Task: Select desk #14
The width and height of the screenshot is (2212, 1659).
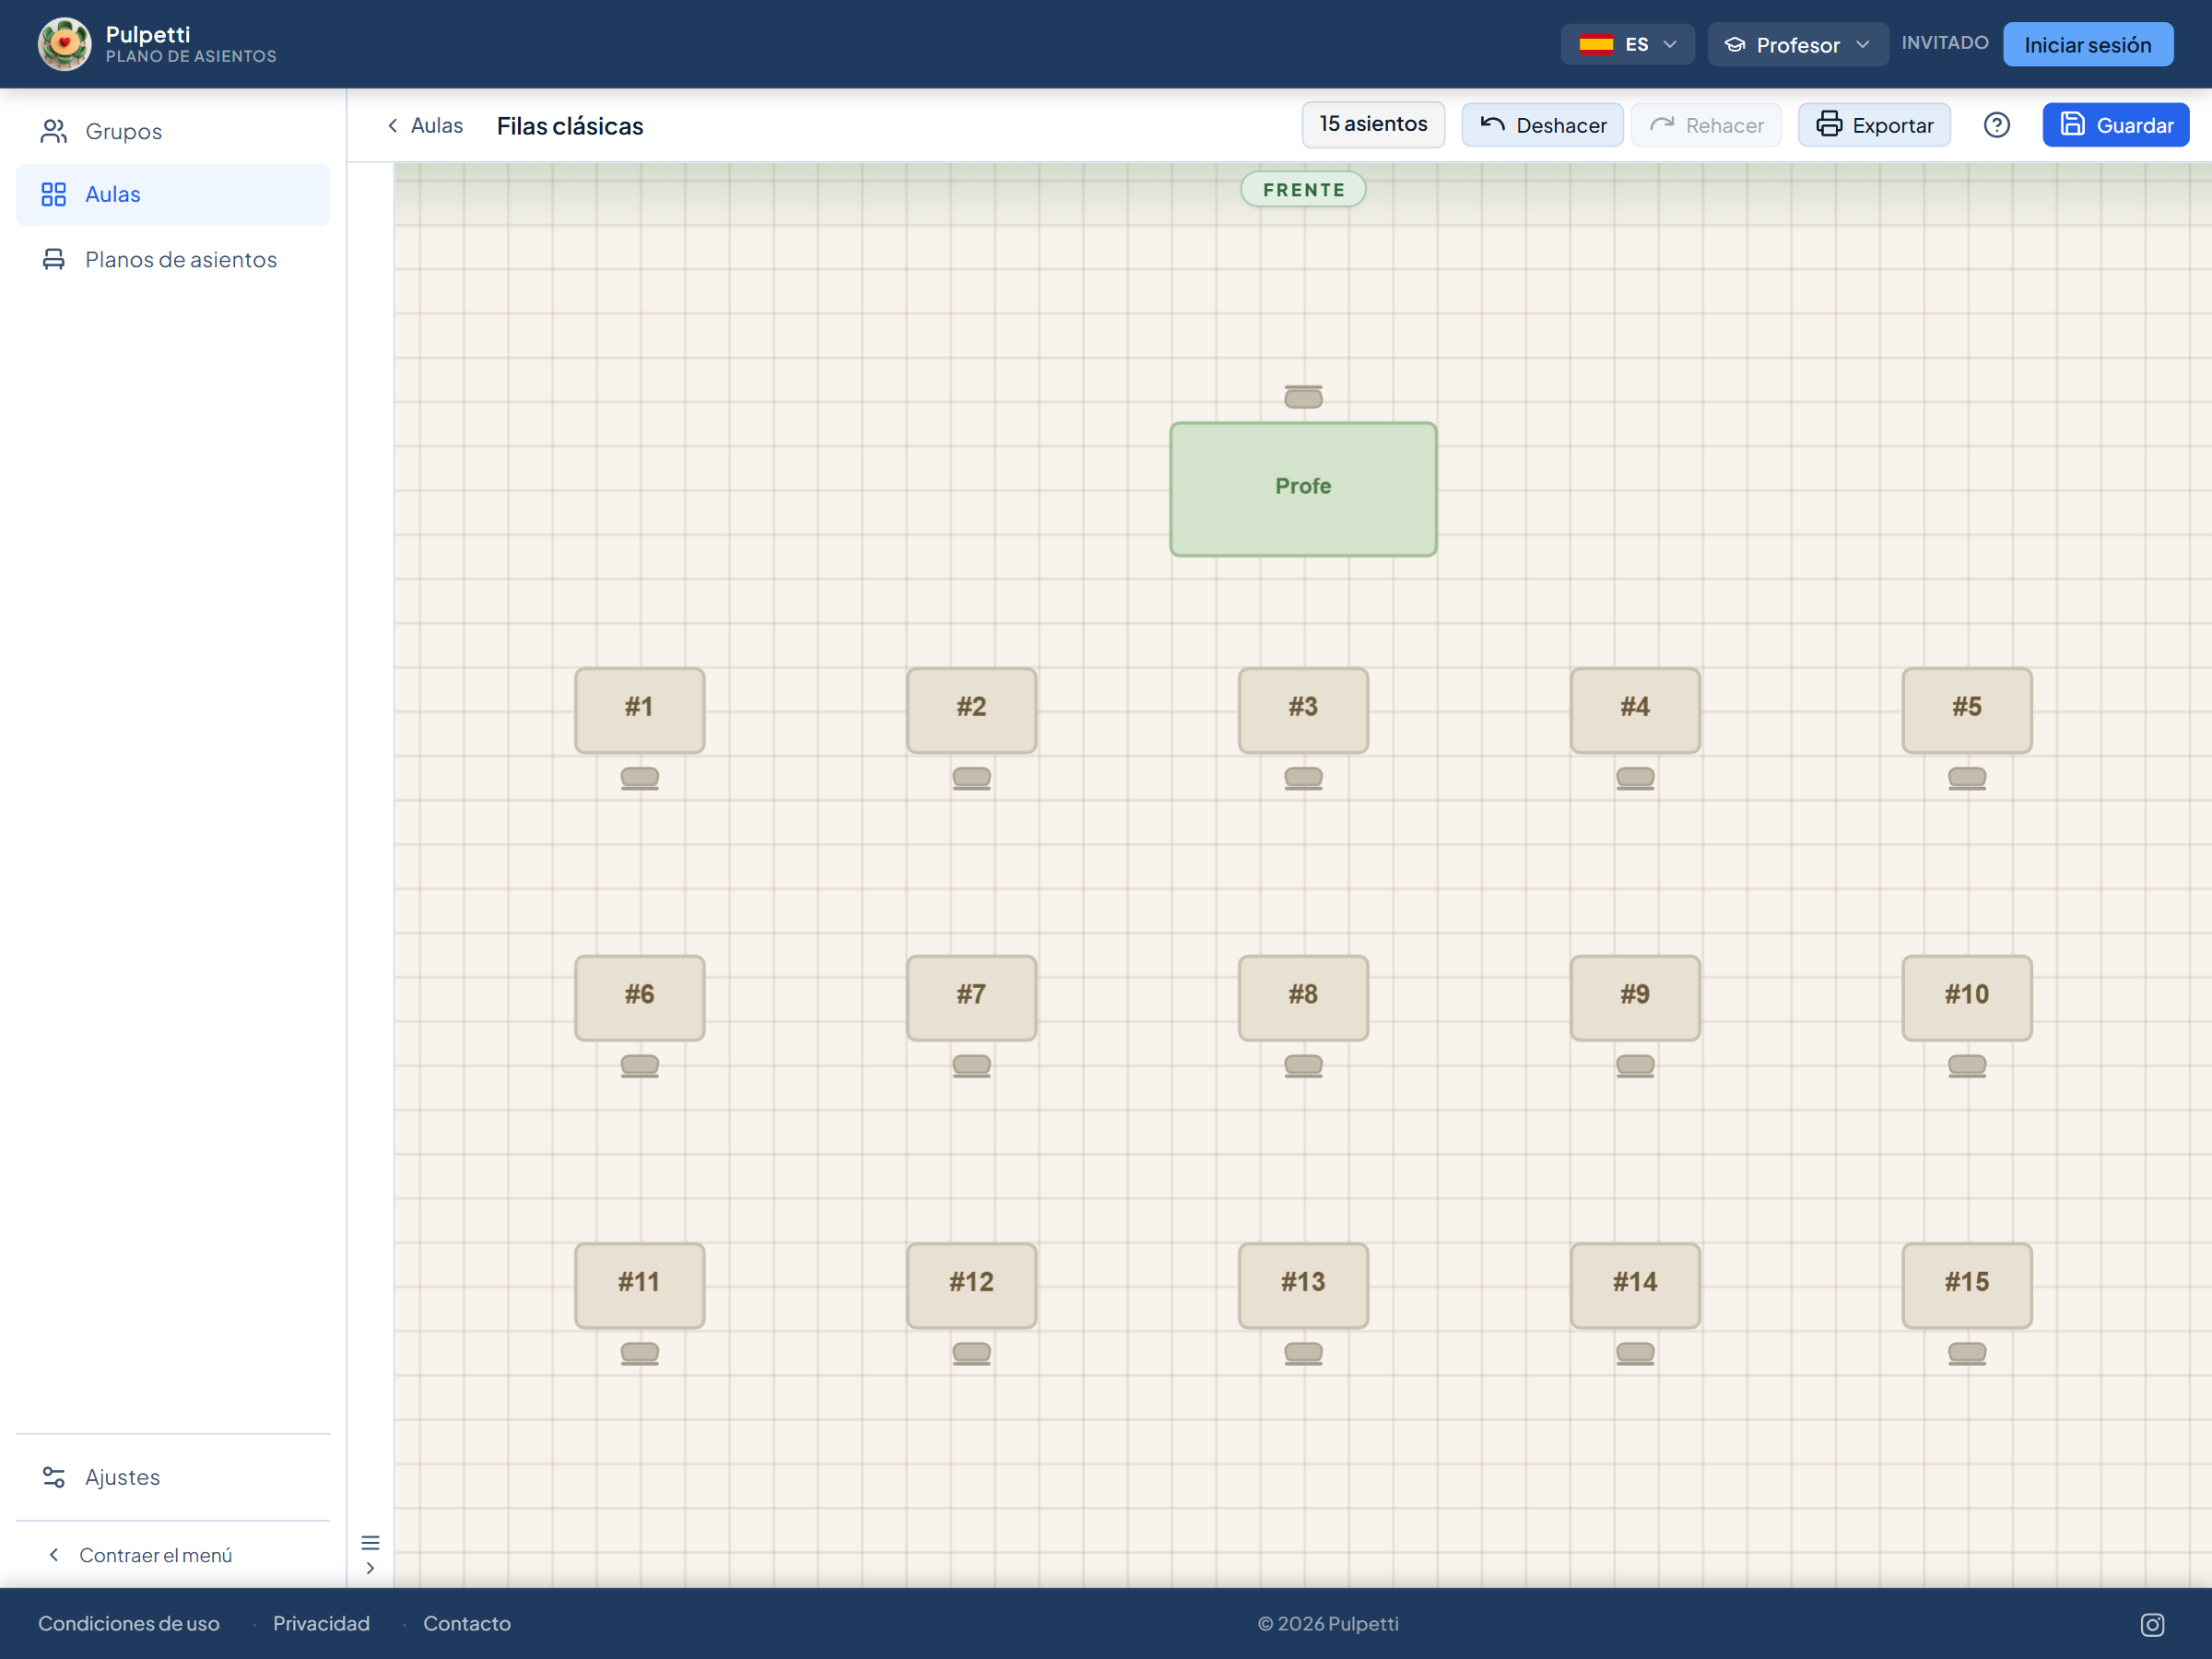Action: coord(1635,1285)
